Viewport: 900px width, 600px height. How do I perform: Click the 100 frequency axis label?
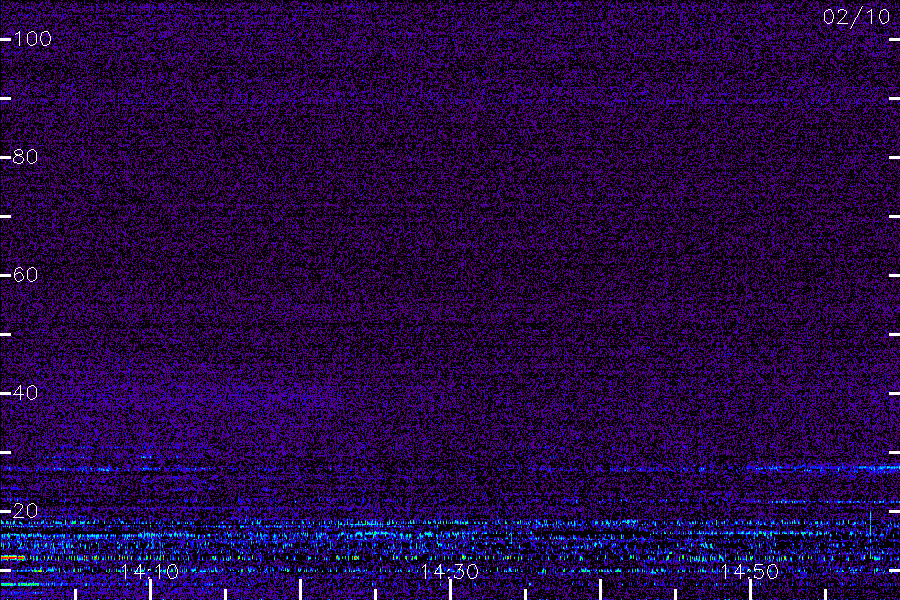(32, 39)
